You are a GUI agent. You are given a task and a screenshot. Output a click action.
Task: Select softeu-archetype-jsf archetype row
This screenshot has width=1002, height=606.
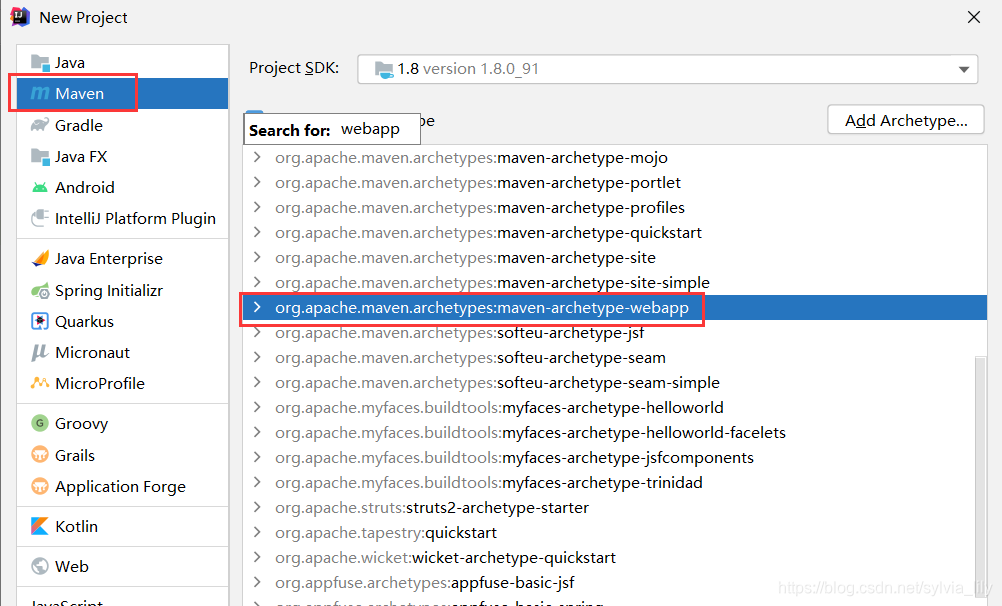615,332
